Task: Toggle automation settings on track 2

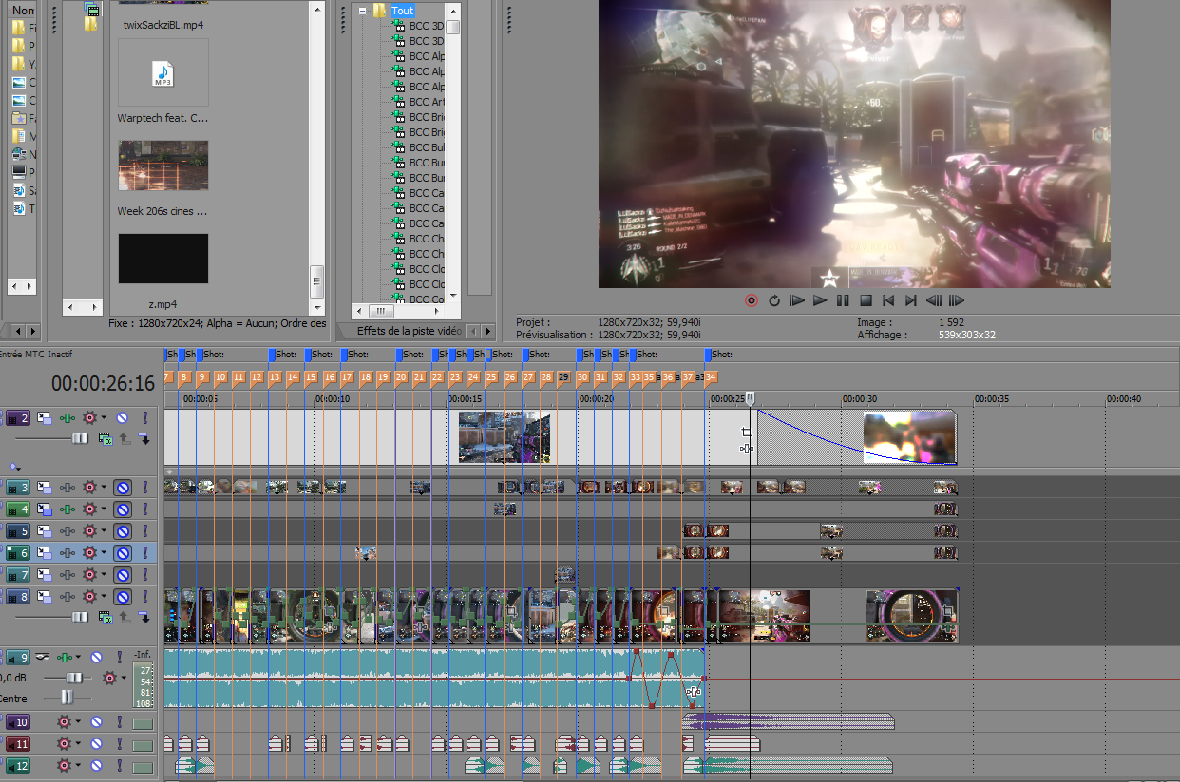Action: coord(68,418)
